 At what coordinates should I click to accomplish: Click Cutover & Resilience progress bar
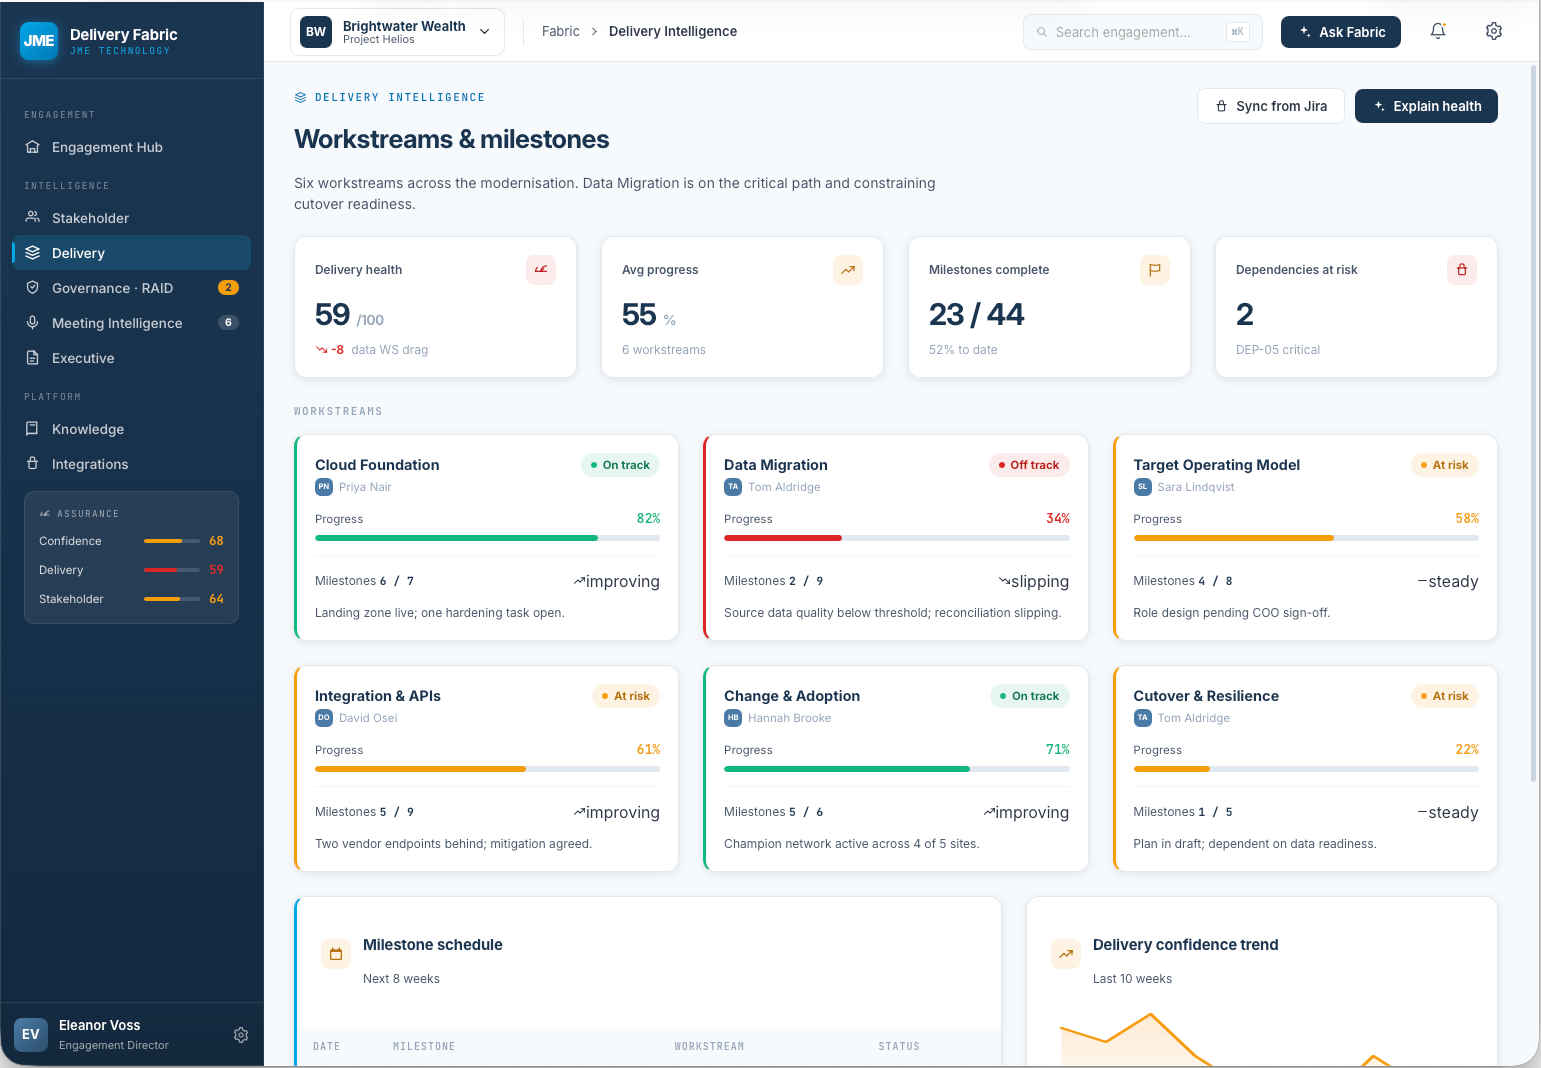1306,769
